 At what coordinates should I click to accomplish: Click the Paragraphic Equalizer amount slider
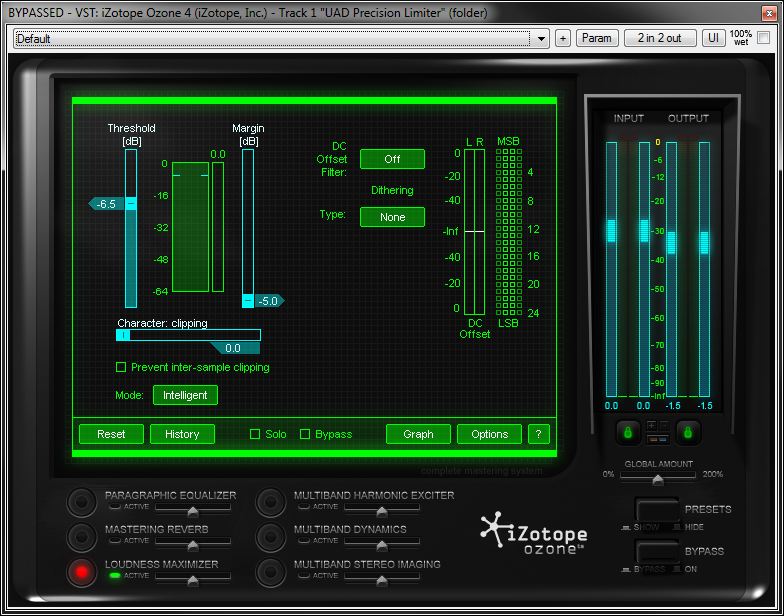[x=192, y=509]
